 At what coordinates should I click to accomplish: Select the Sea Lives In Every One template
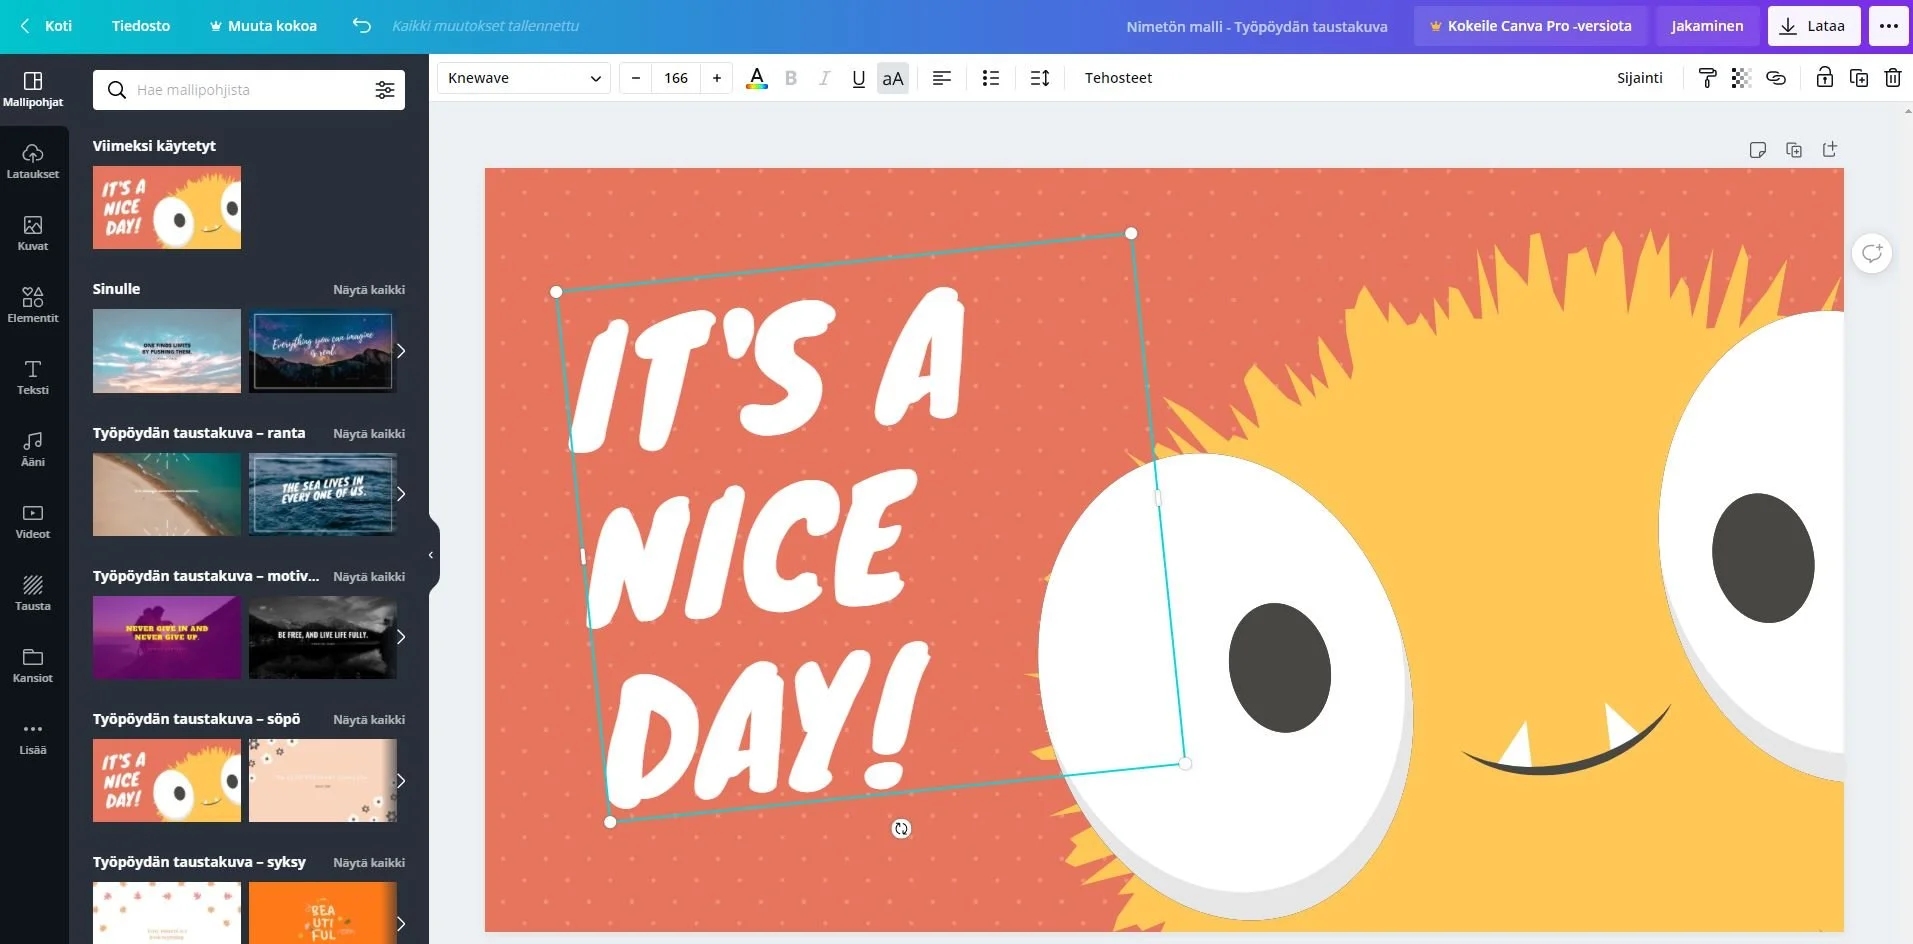[323, 494]
